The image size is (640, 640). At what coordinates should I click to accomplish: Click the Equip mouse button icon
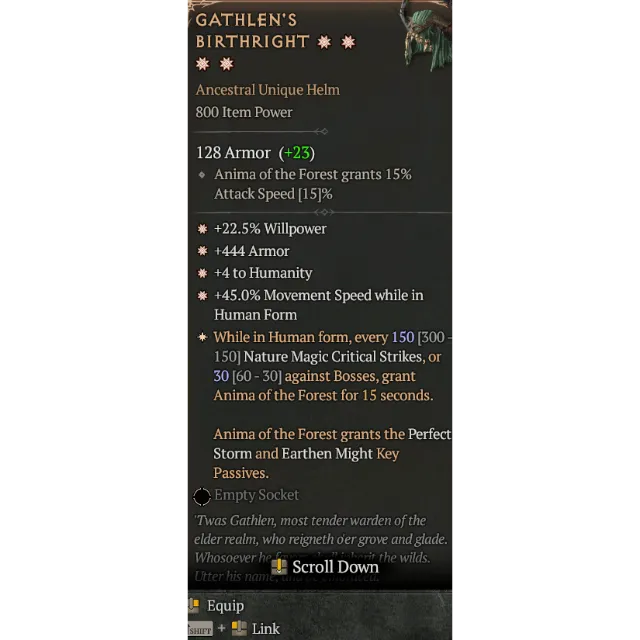click(193, 606)
